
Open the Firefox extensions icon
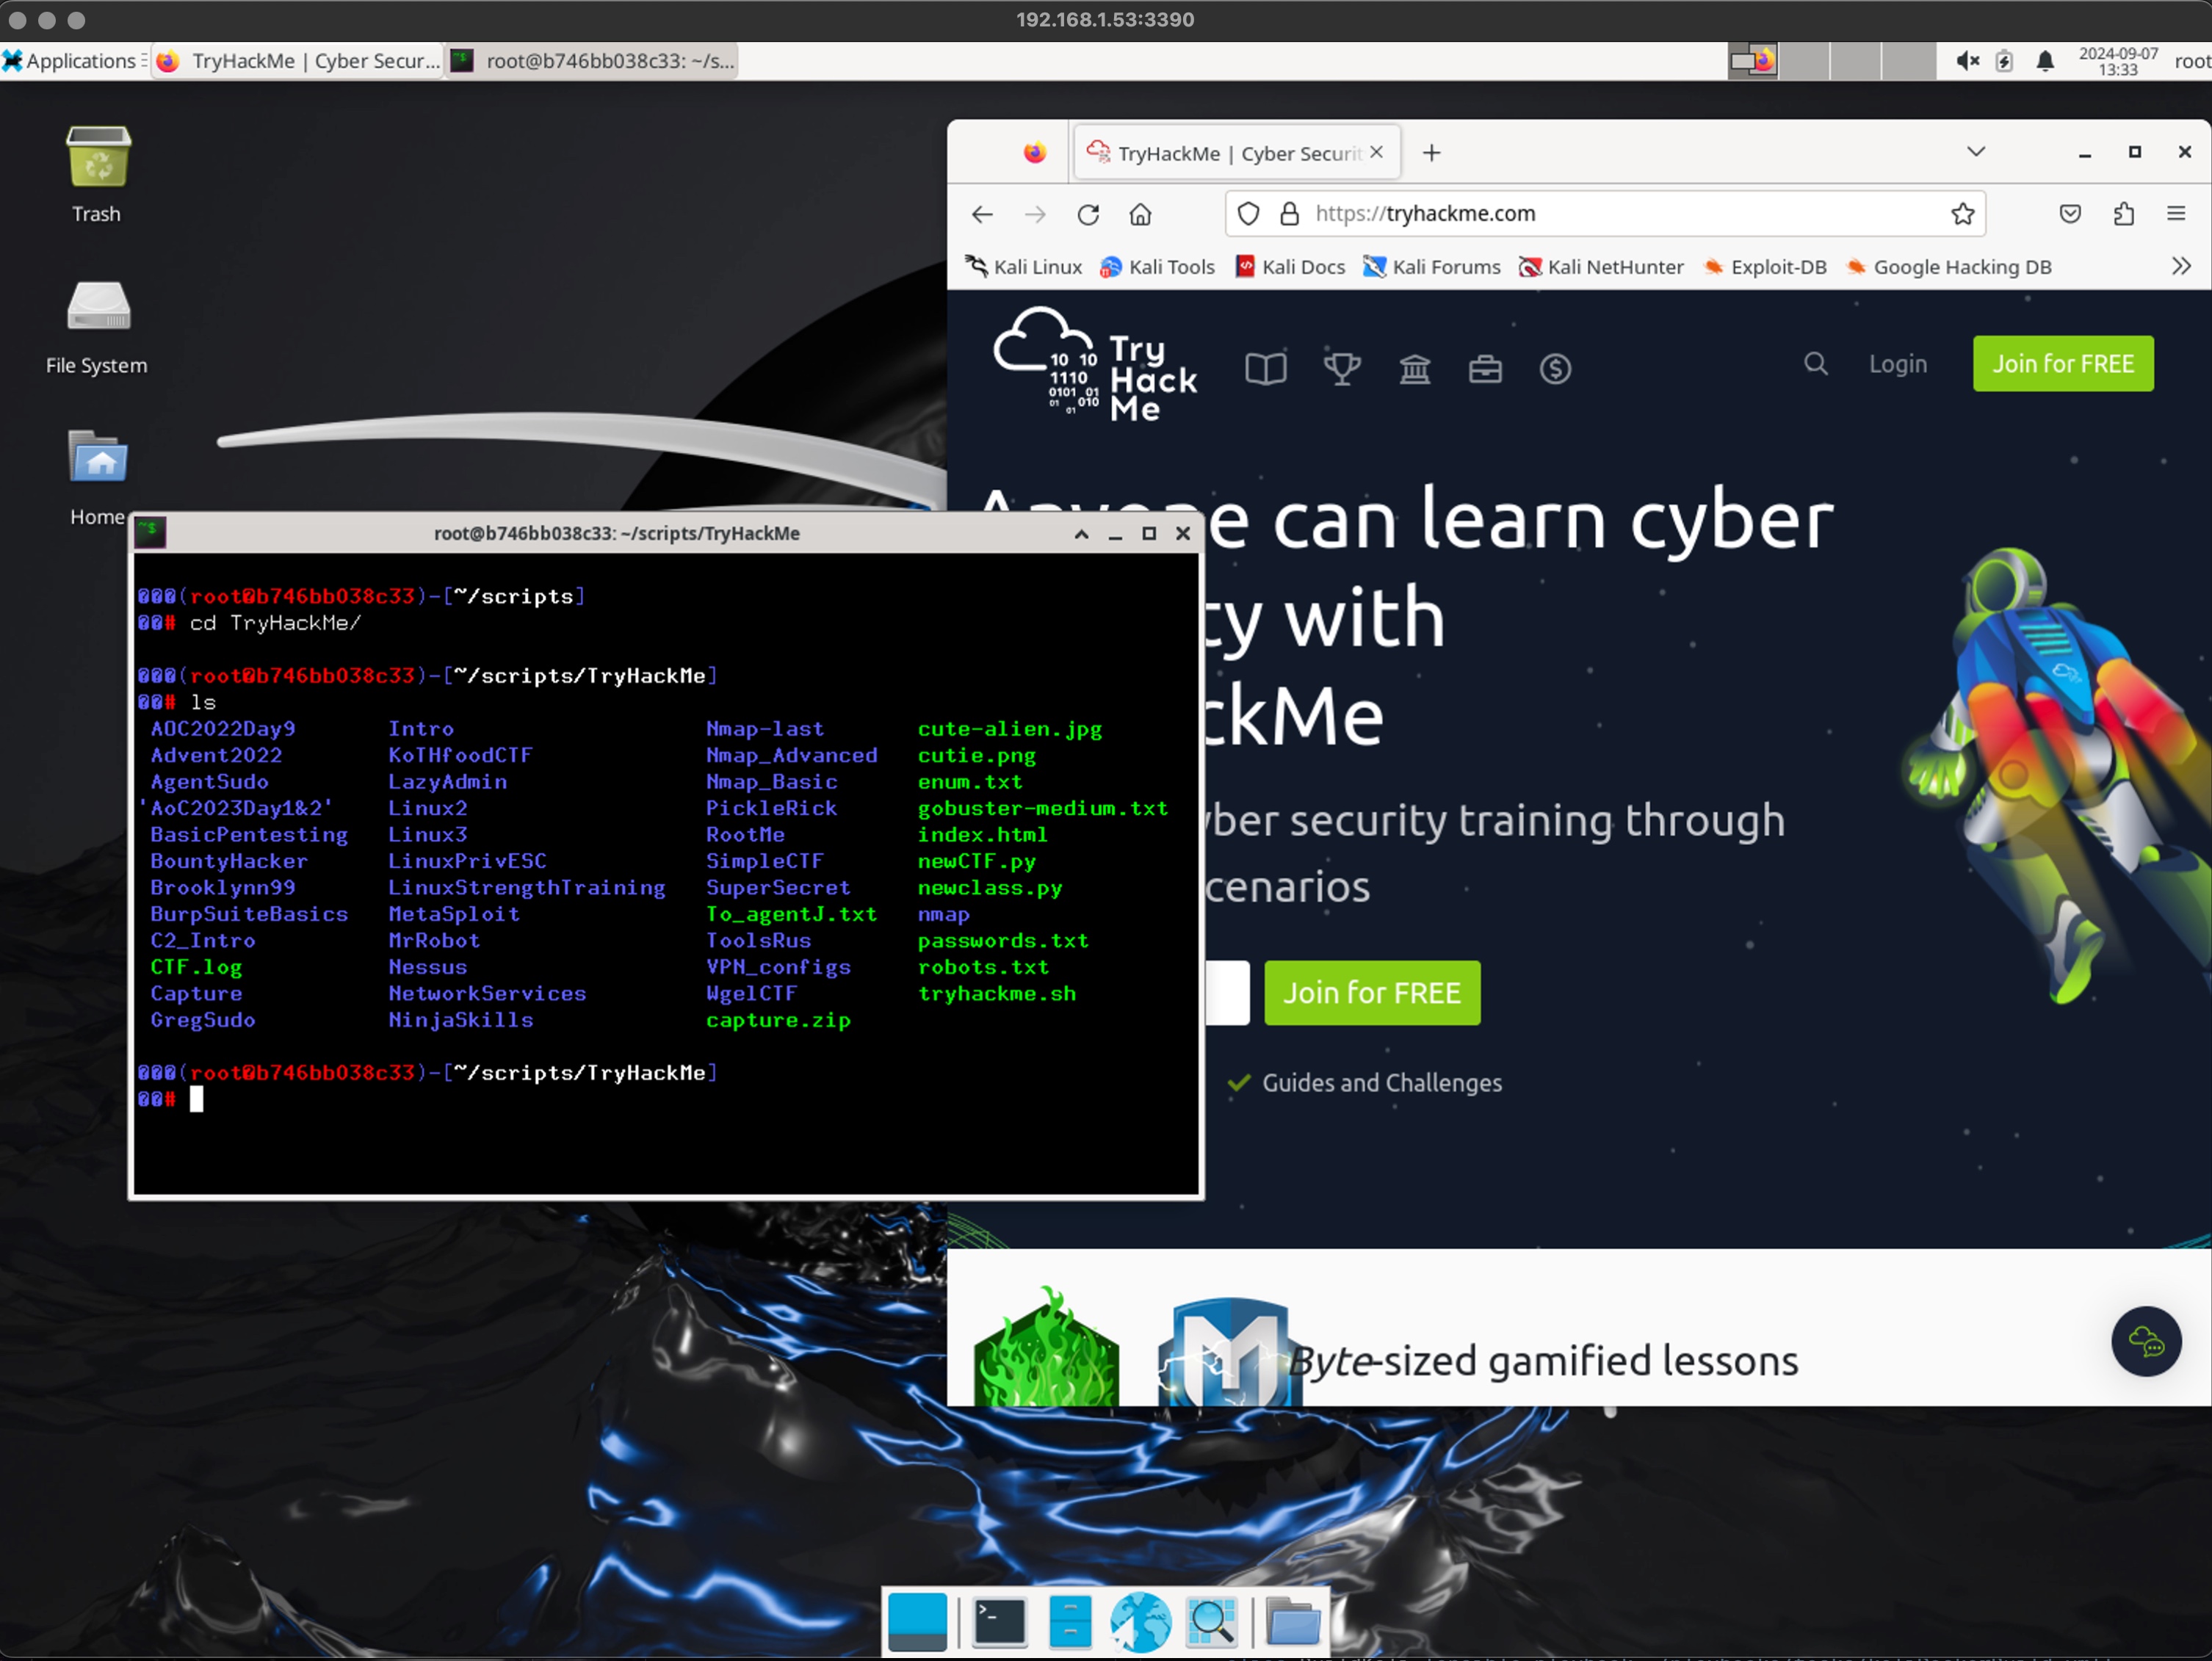pos(2123,214)
